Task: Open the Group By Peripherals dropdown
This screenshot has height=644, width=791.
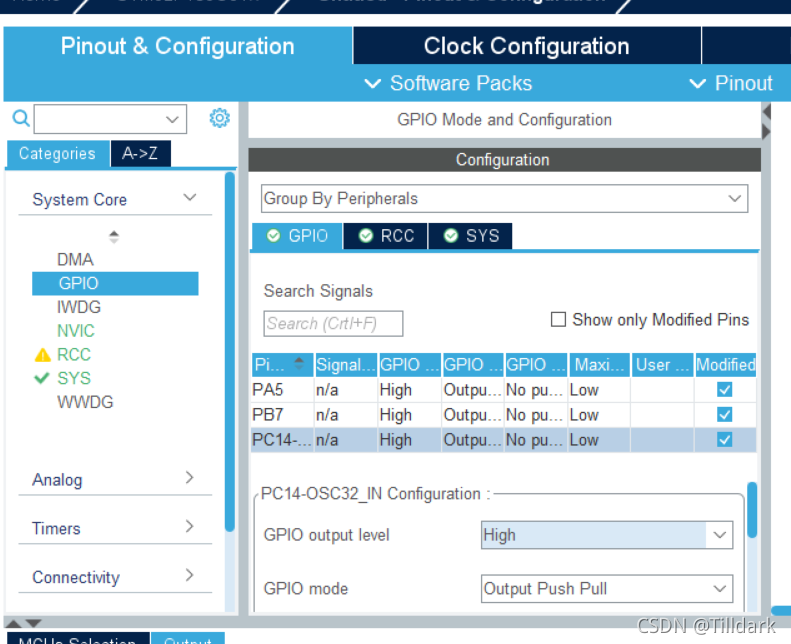Action: coord(504,199)
